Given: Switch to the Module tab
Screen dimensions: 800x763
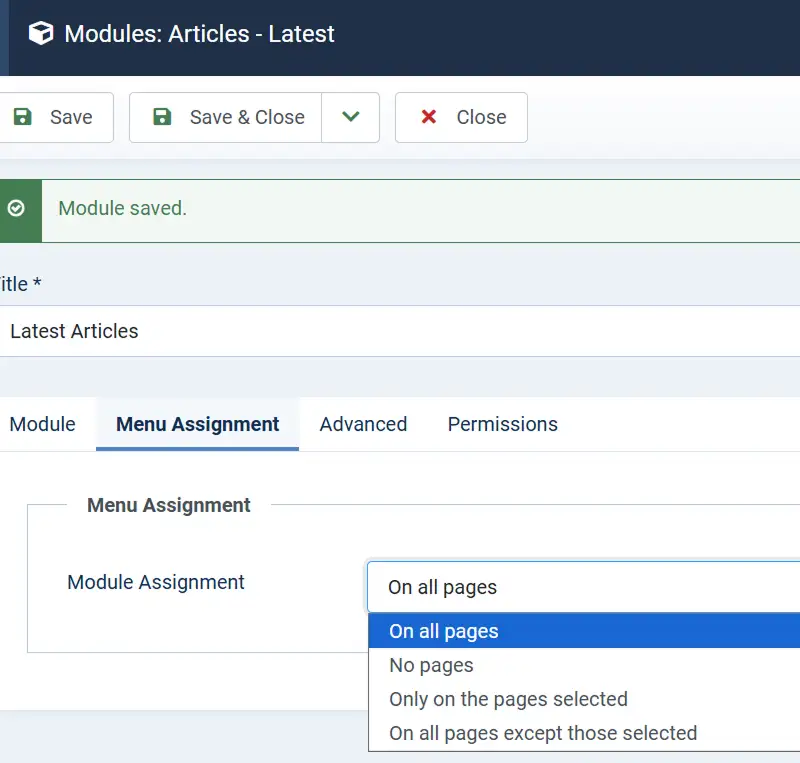Looking at the screenshot, I should tap(43, 424).
